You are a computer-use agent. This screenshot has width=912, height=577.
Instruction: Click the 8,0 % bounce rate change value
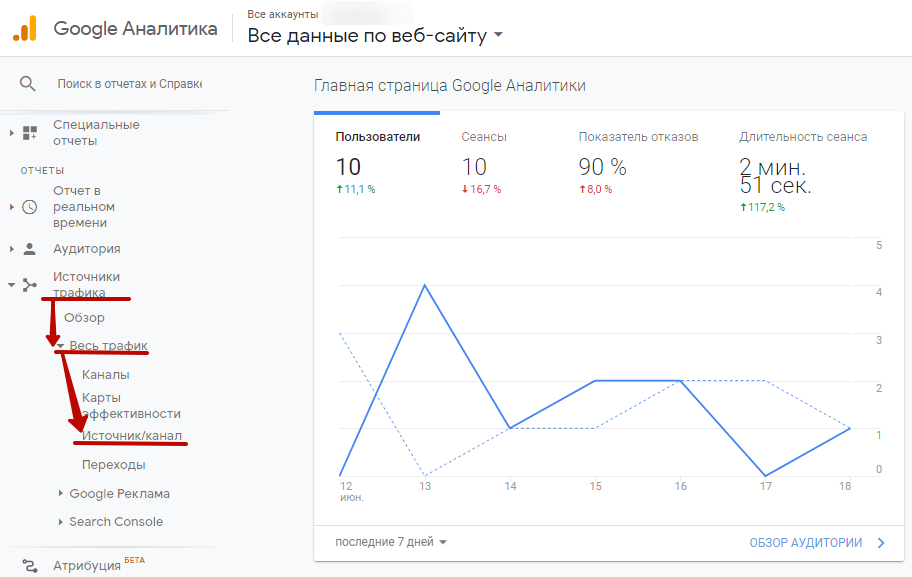[x=596, y=189]
